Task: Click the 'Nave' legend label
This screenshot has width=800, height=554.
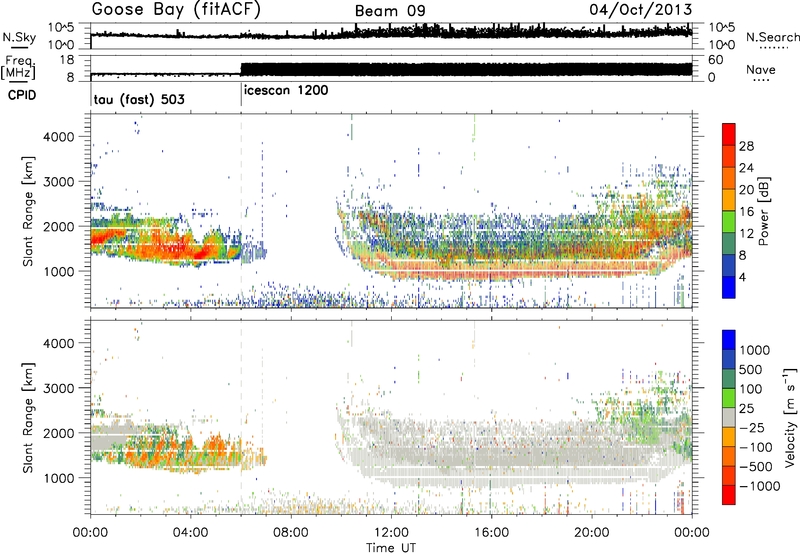Action: coord(761,69)
